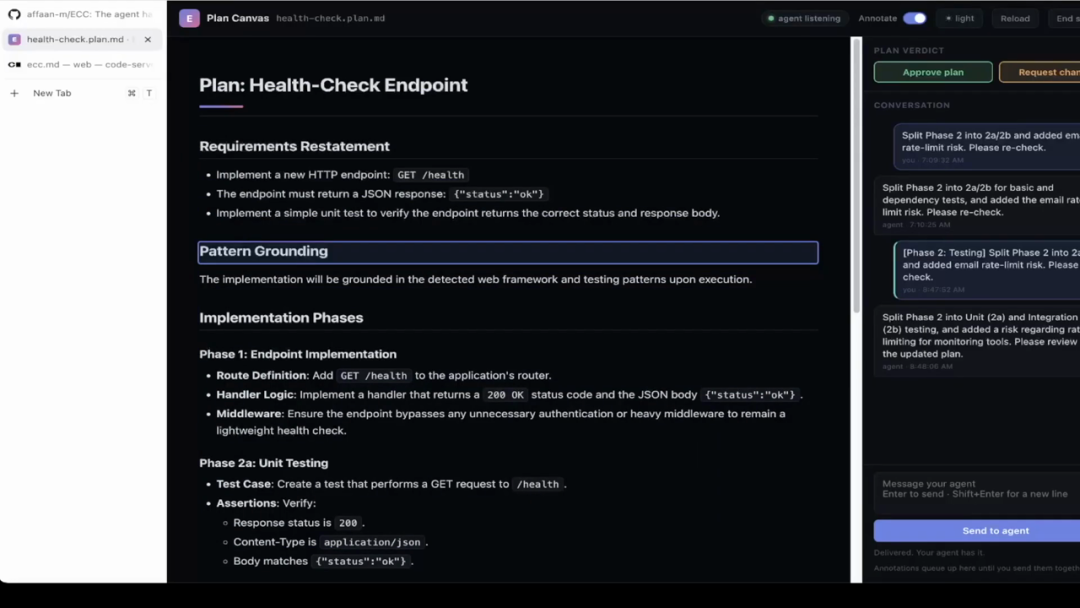Click the Phase 2: Testing conversation message
Image resolution: width=1080 pixels, height=608 pixels.
point(986,269)
